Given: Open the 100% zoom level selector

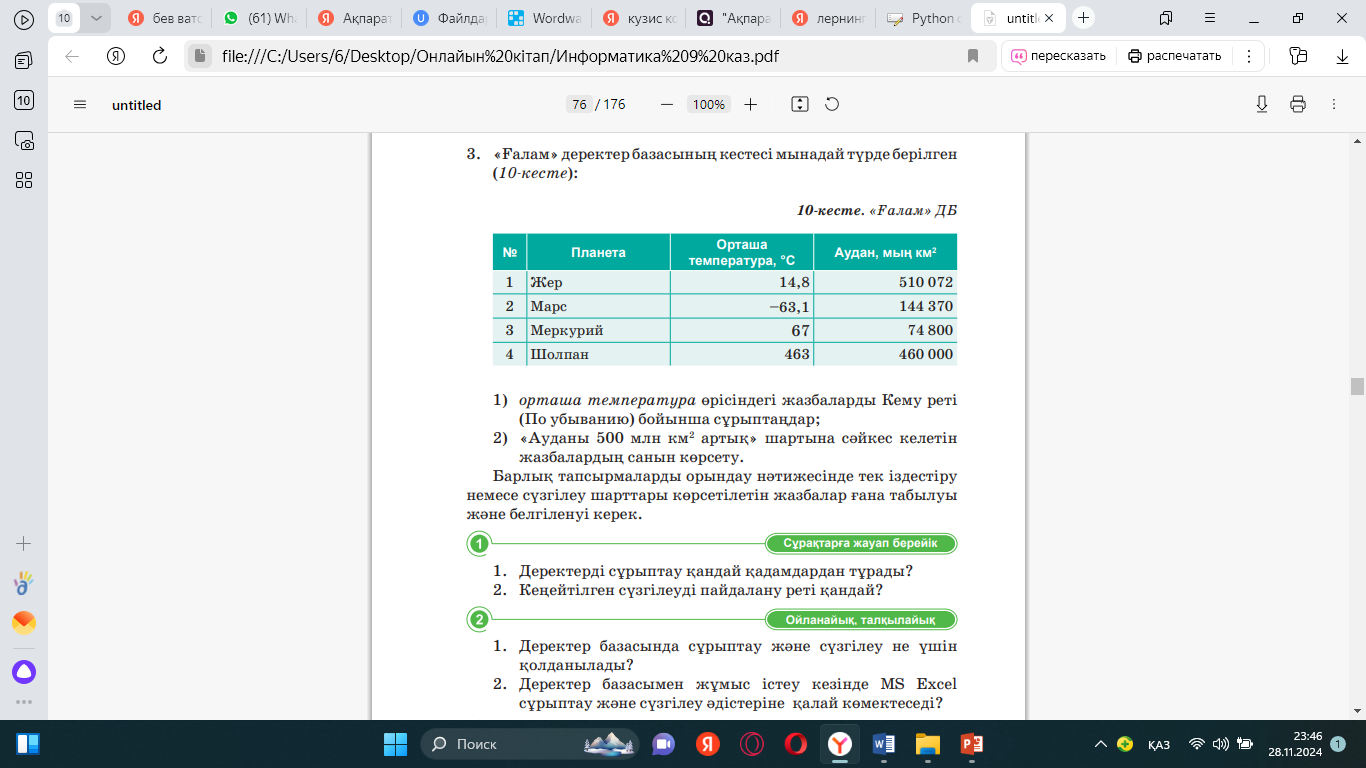Looking at the screenshot, I should 709,104.
